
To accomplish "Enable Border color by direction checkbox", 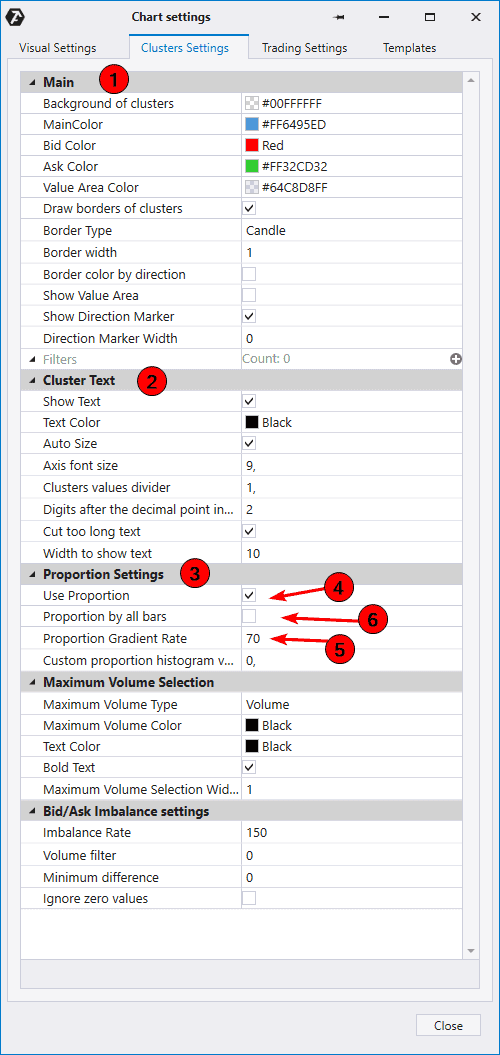I will pos(249,275).
